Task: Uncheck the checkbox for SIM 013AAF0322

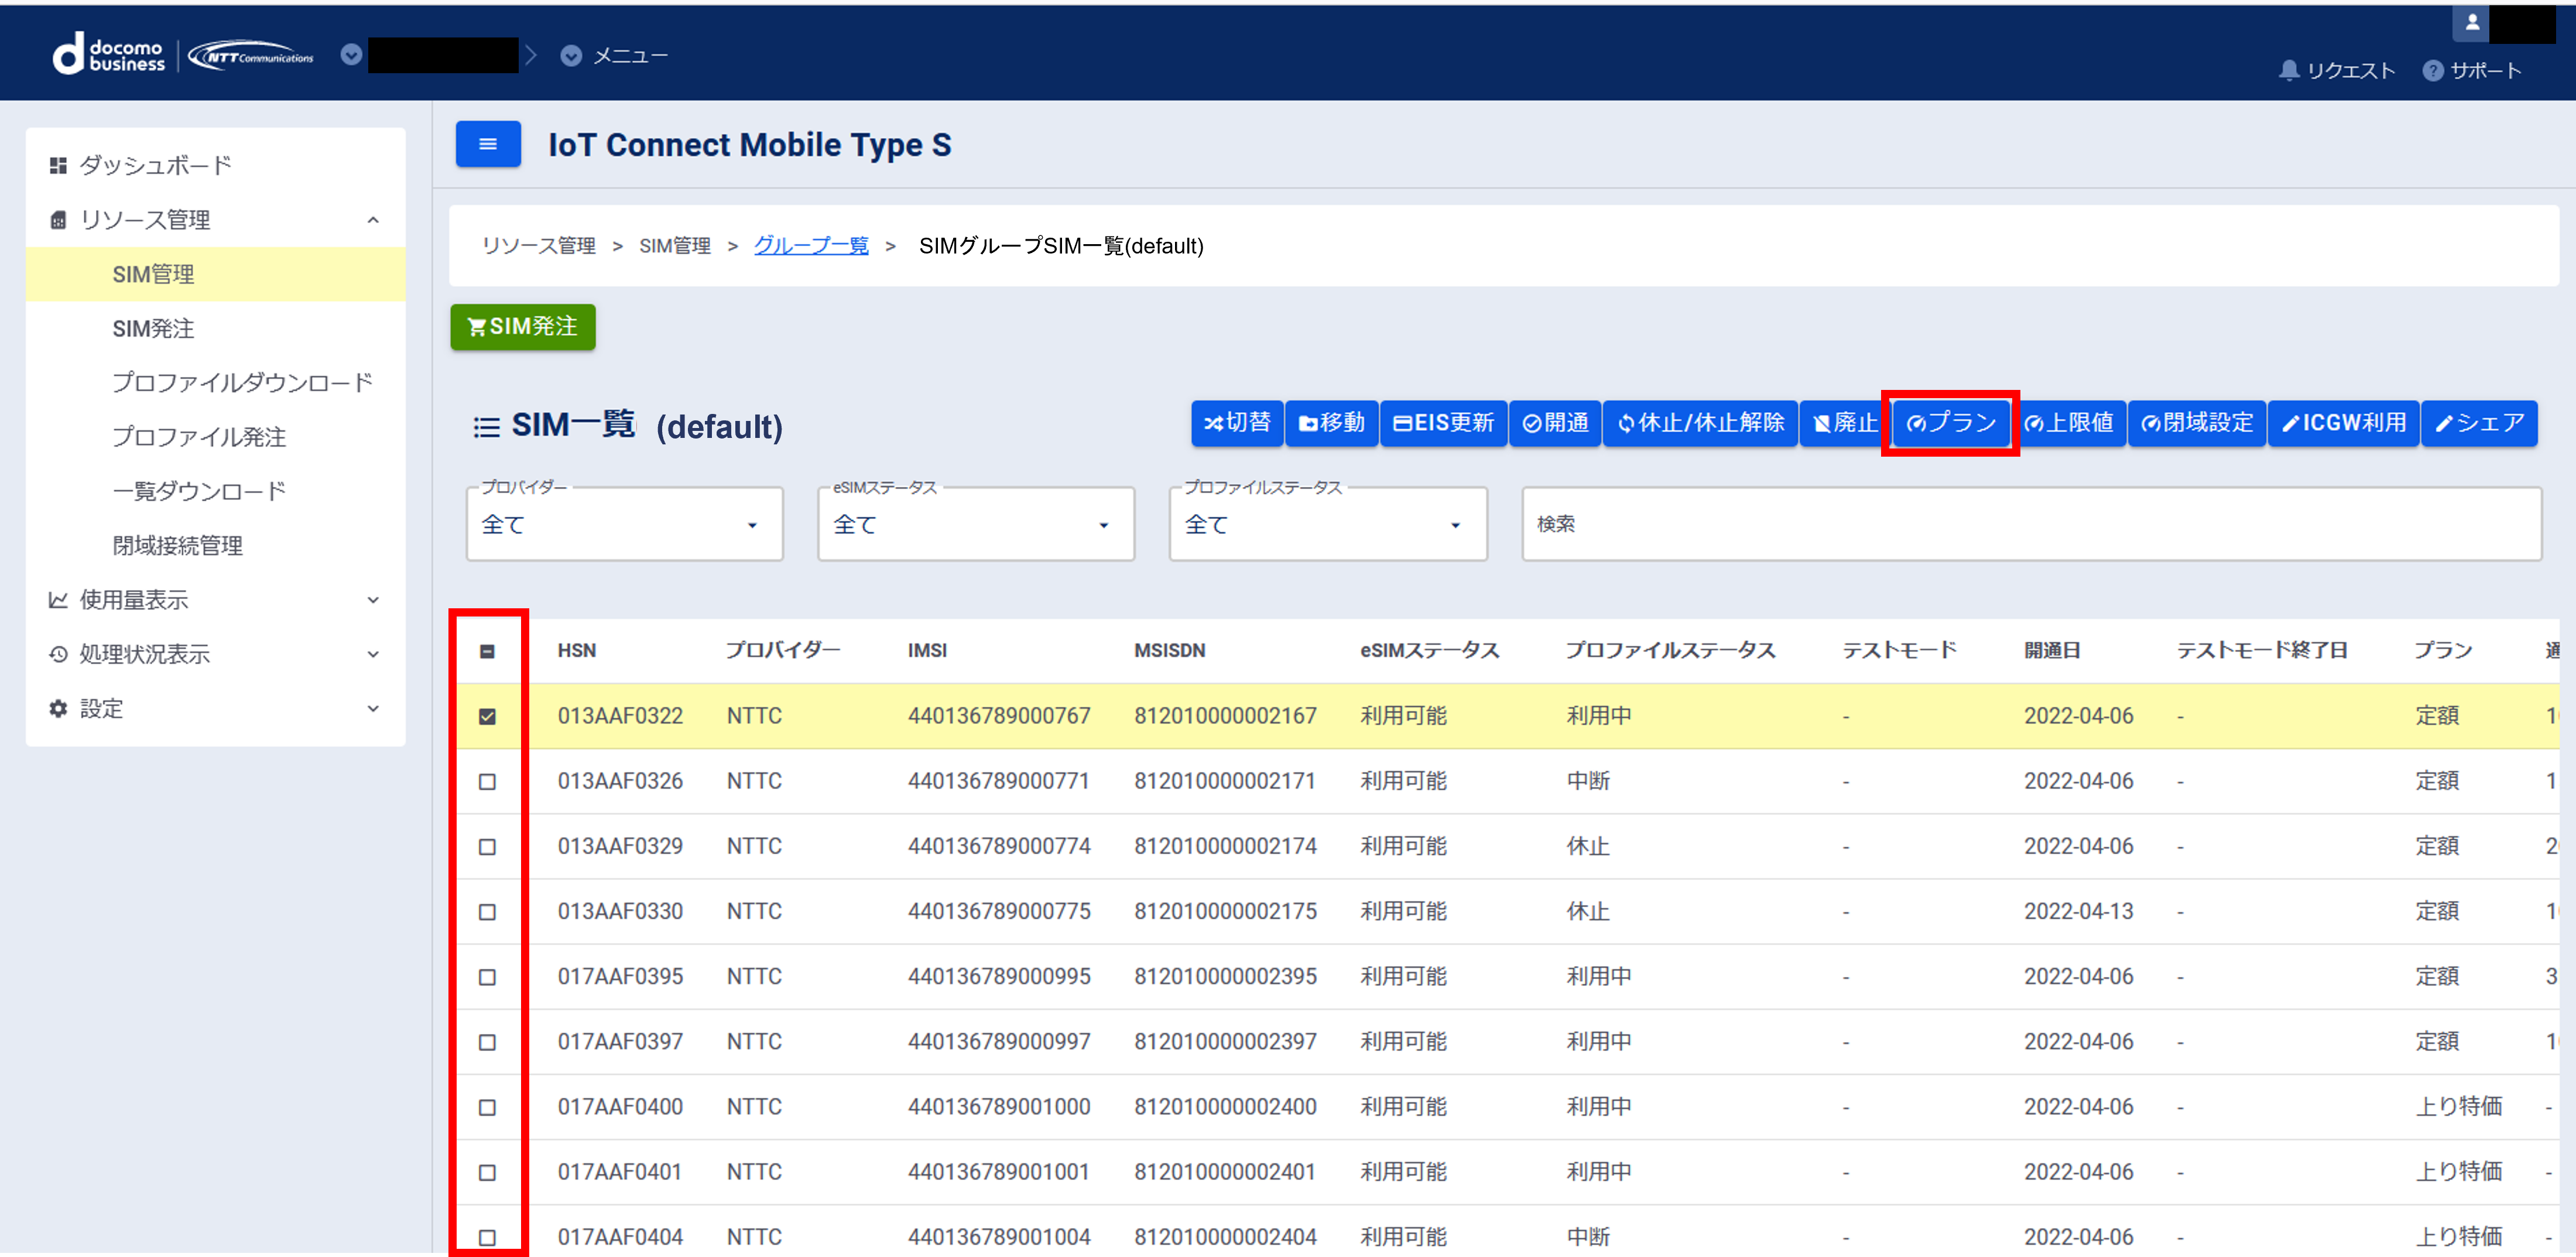Action: [487, 716]
